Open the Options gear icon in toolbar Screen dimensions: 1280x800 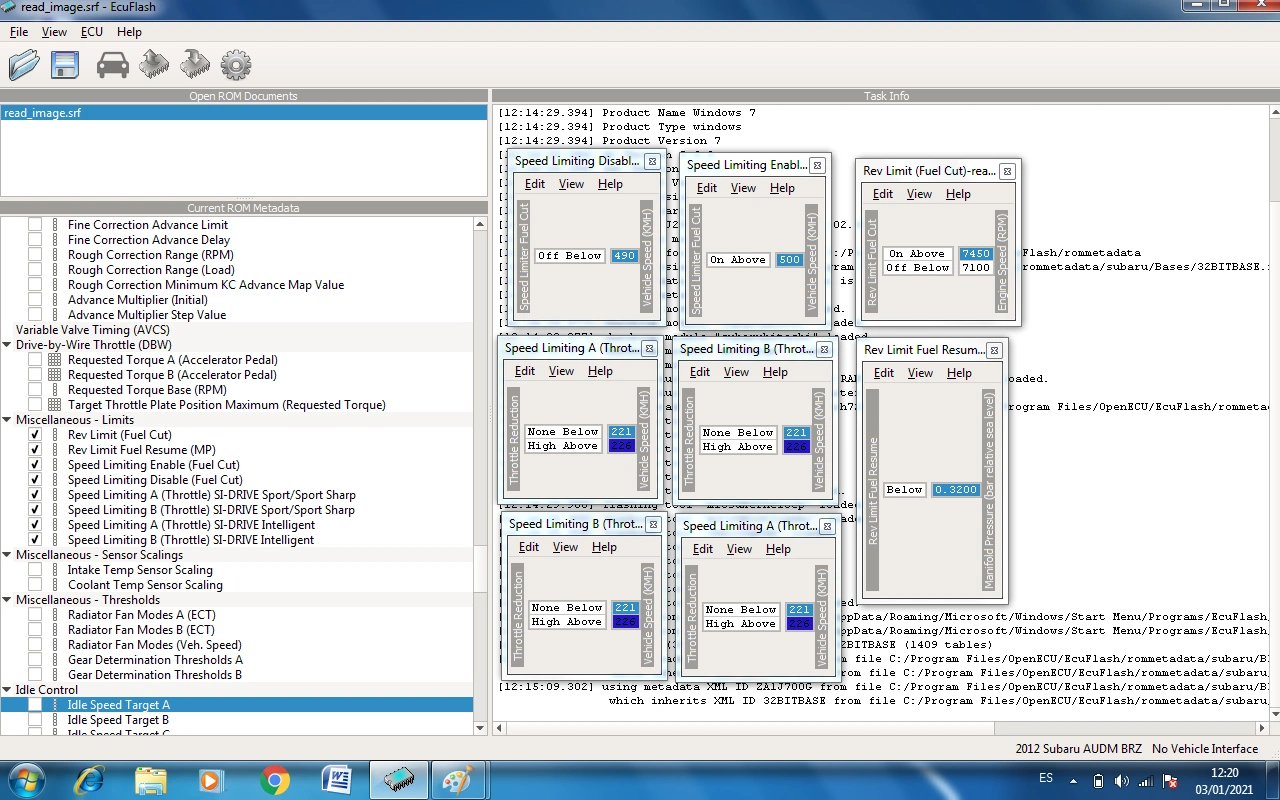tap(236, 65)
